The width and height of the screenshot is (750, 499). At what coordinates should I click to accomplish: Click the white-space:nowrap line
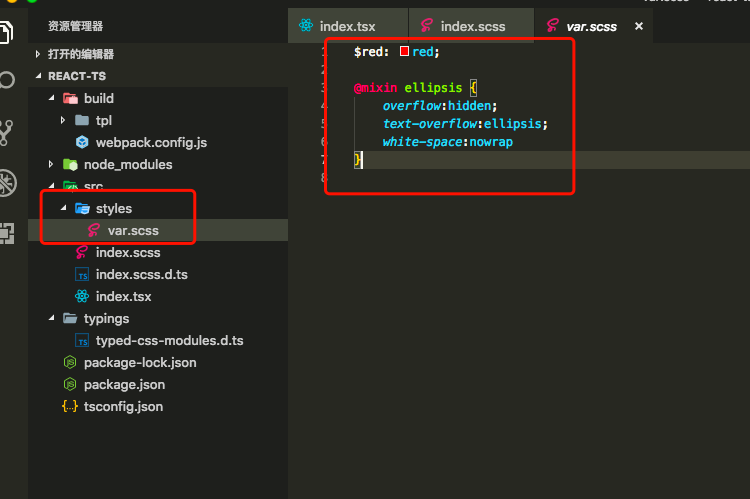point(447,142)
